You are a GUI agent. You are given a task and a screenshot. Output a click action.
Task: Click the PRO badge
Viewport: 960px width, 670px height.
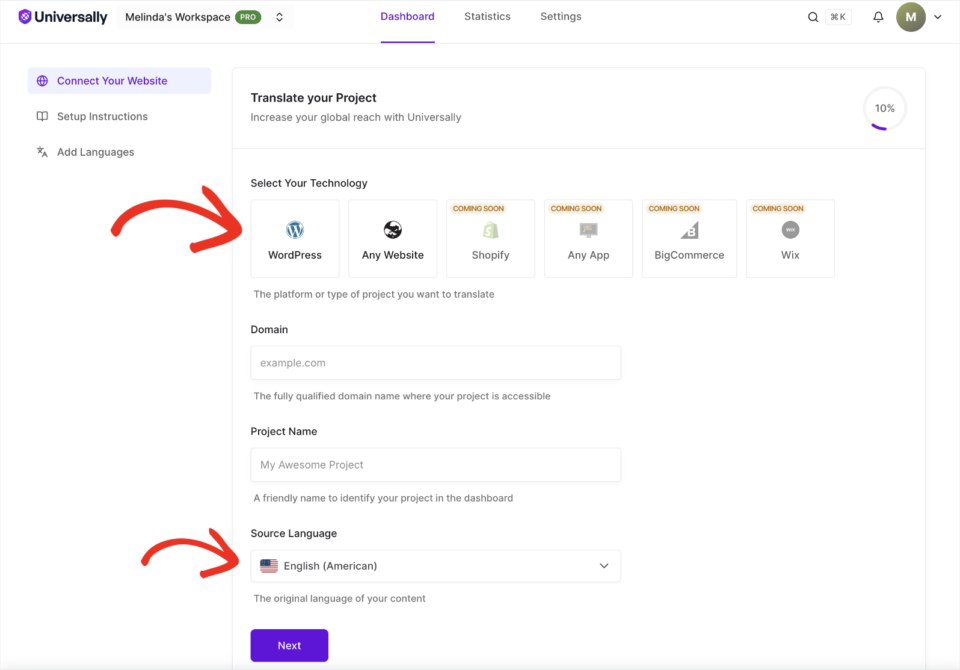tap(248, 17)
